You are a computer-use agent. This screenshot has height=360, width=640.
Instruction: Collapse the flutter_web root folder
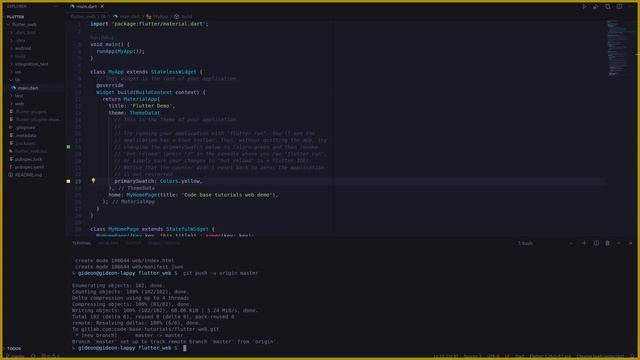coord(23,24)
